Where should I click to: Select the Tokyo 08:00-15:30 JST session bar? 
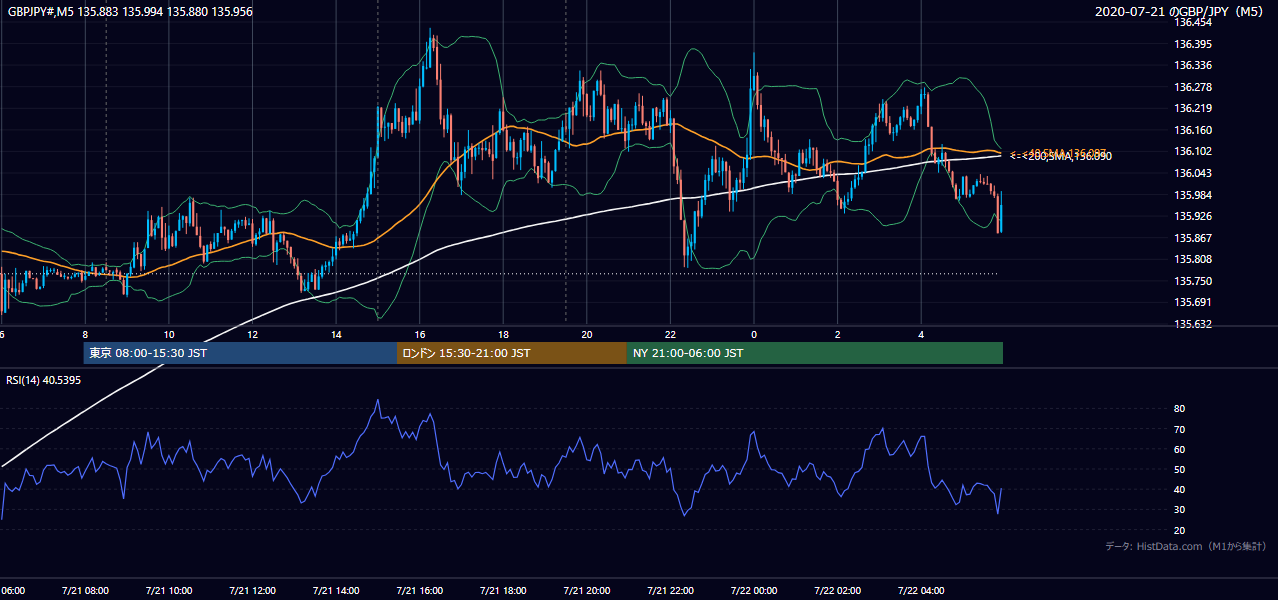coord(240,353)
